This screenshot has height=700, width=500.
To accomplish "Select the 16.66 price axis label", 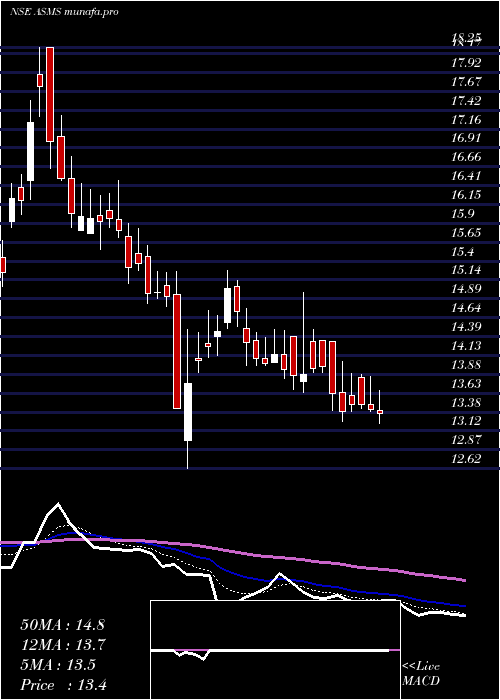I will (x=466, y=157).
